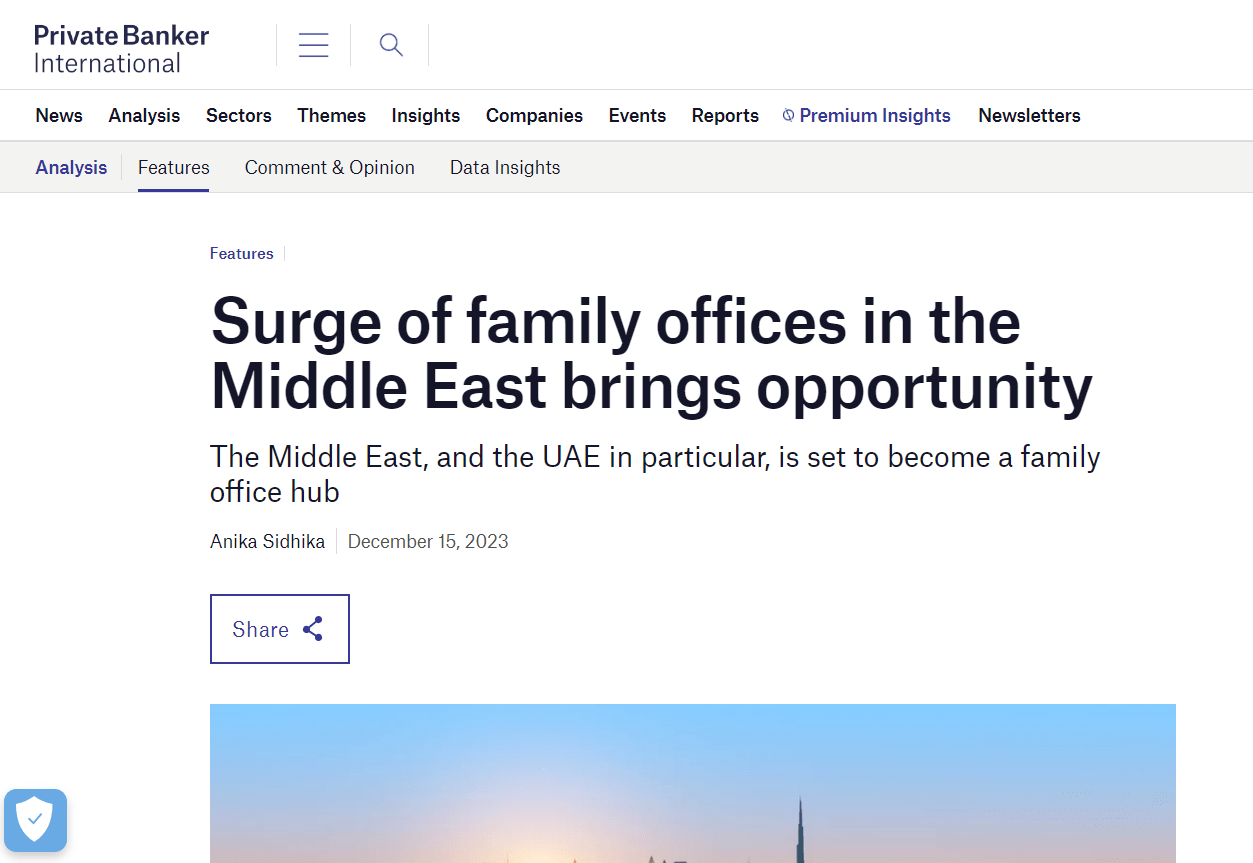Viewport: 1253px width, 863px height.
Task: Click the blue shield privacy badge
Action: pyautogui.click(x=35, y=820)
